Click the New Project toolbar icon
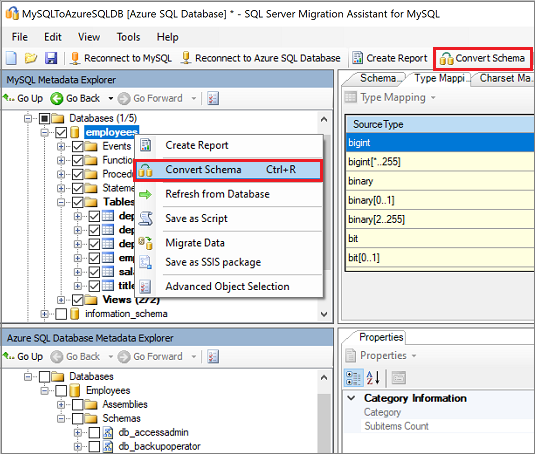This screenshot has height=454, width=535. click(x=11, y=58)
